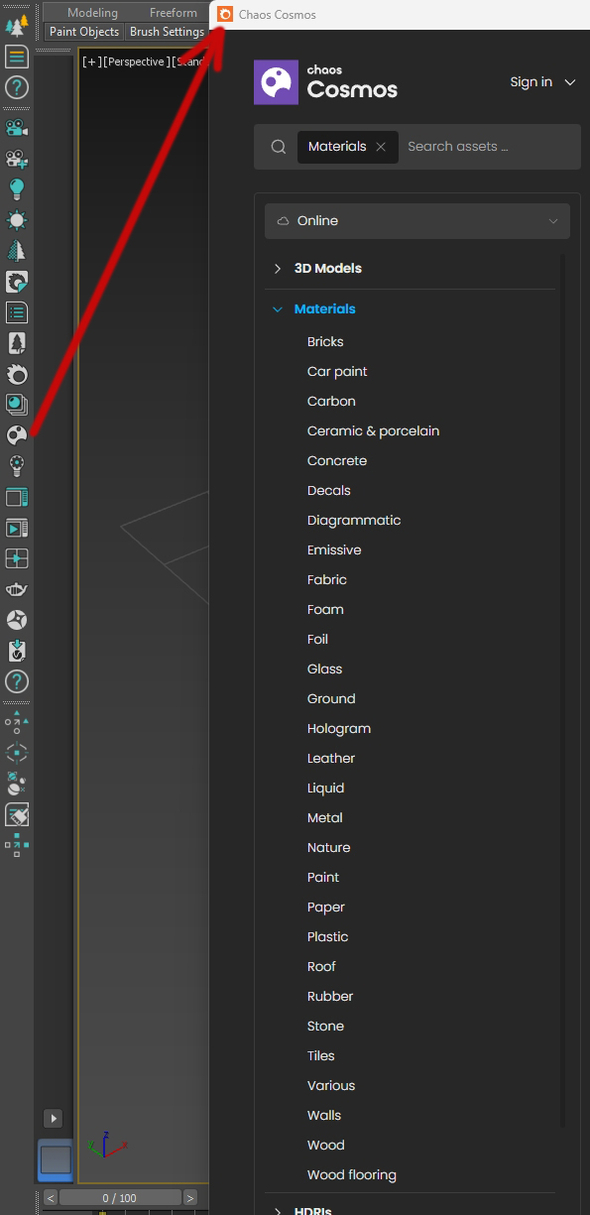Open the Brush Settings panel
This screenshot has width=590, height=1215.
167,31
